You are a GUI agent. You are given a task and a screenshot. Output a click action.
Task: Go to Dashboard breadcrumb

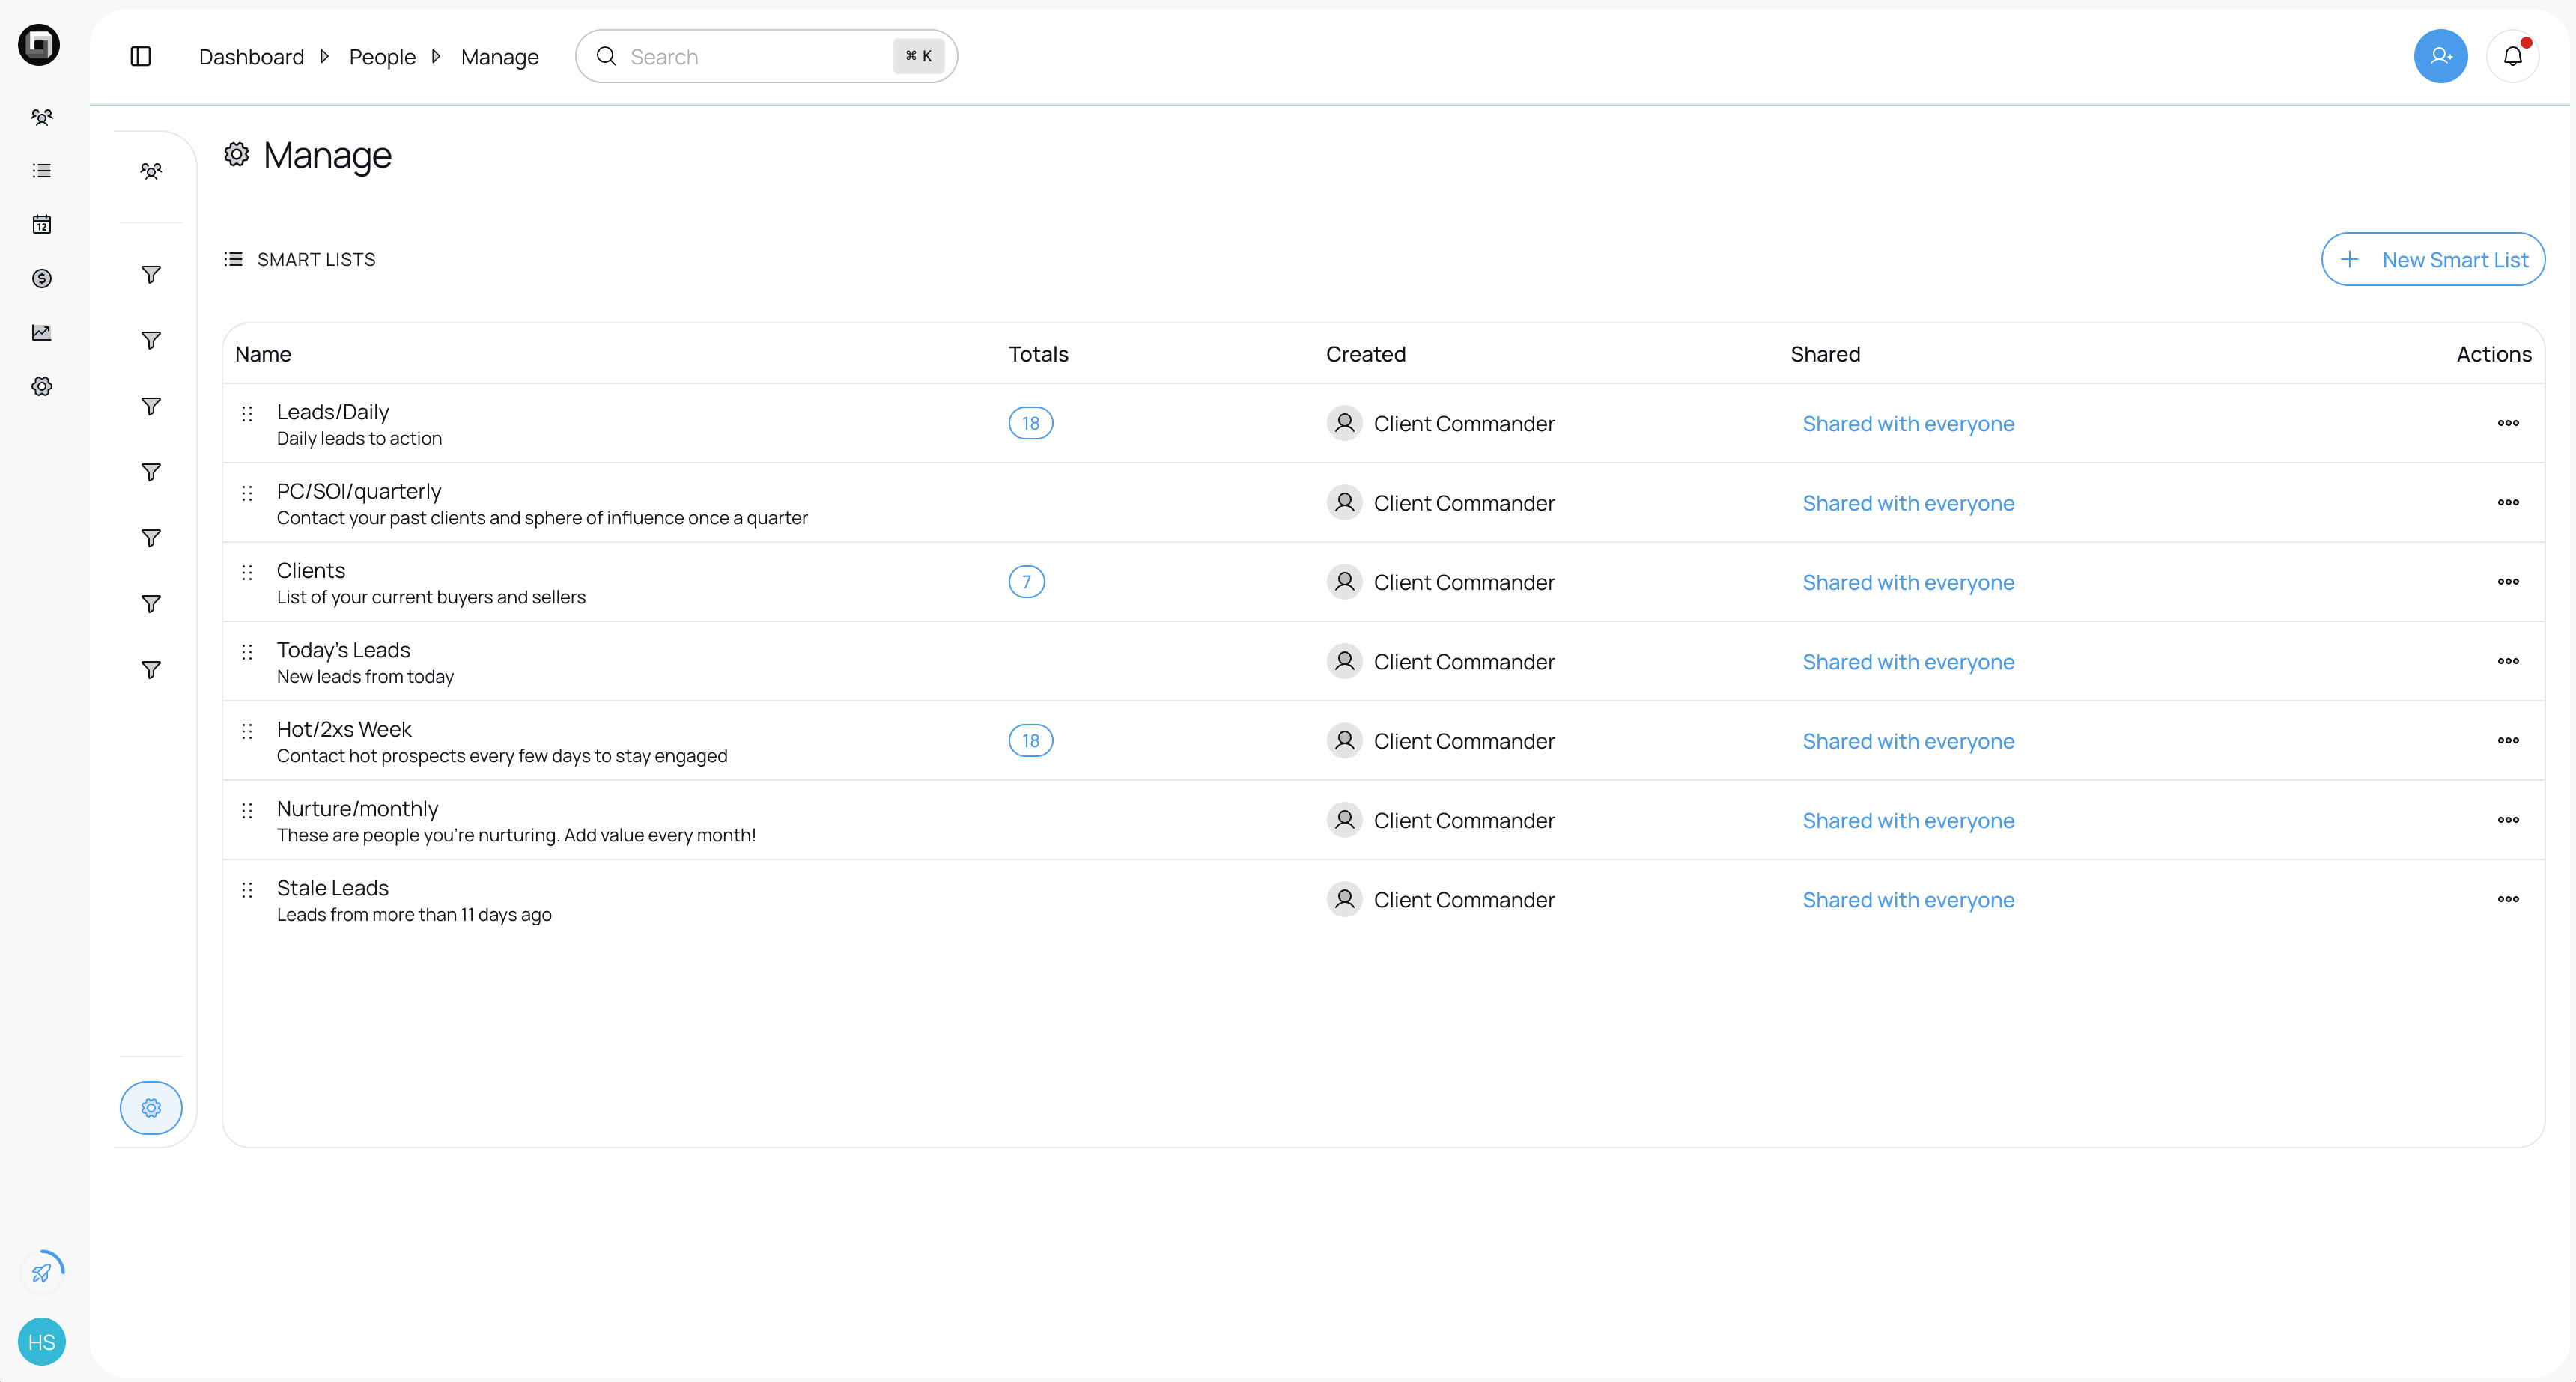coord(251,57)
